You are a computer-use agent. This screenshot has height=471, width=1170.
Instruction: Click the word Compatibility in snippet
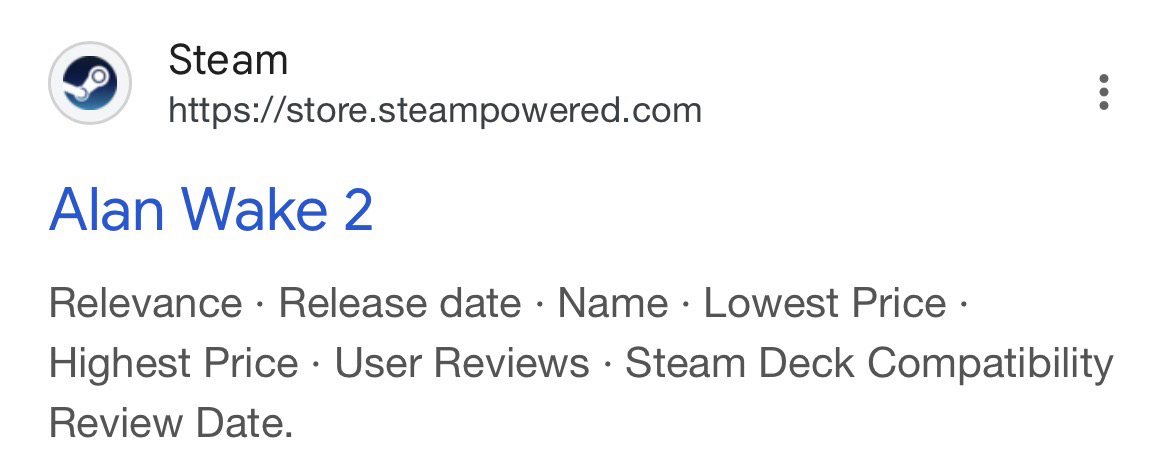[x=990, y=364]
